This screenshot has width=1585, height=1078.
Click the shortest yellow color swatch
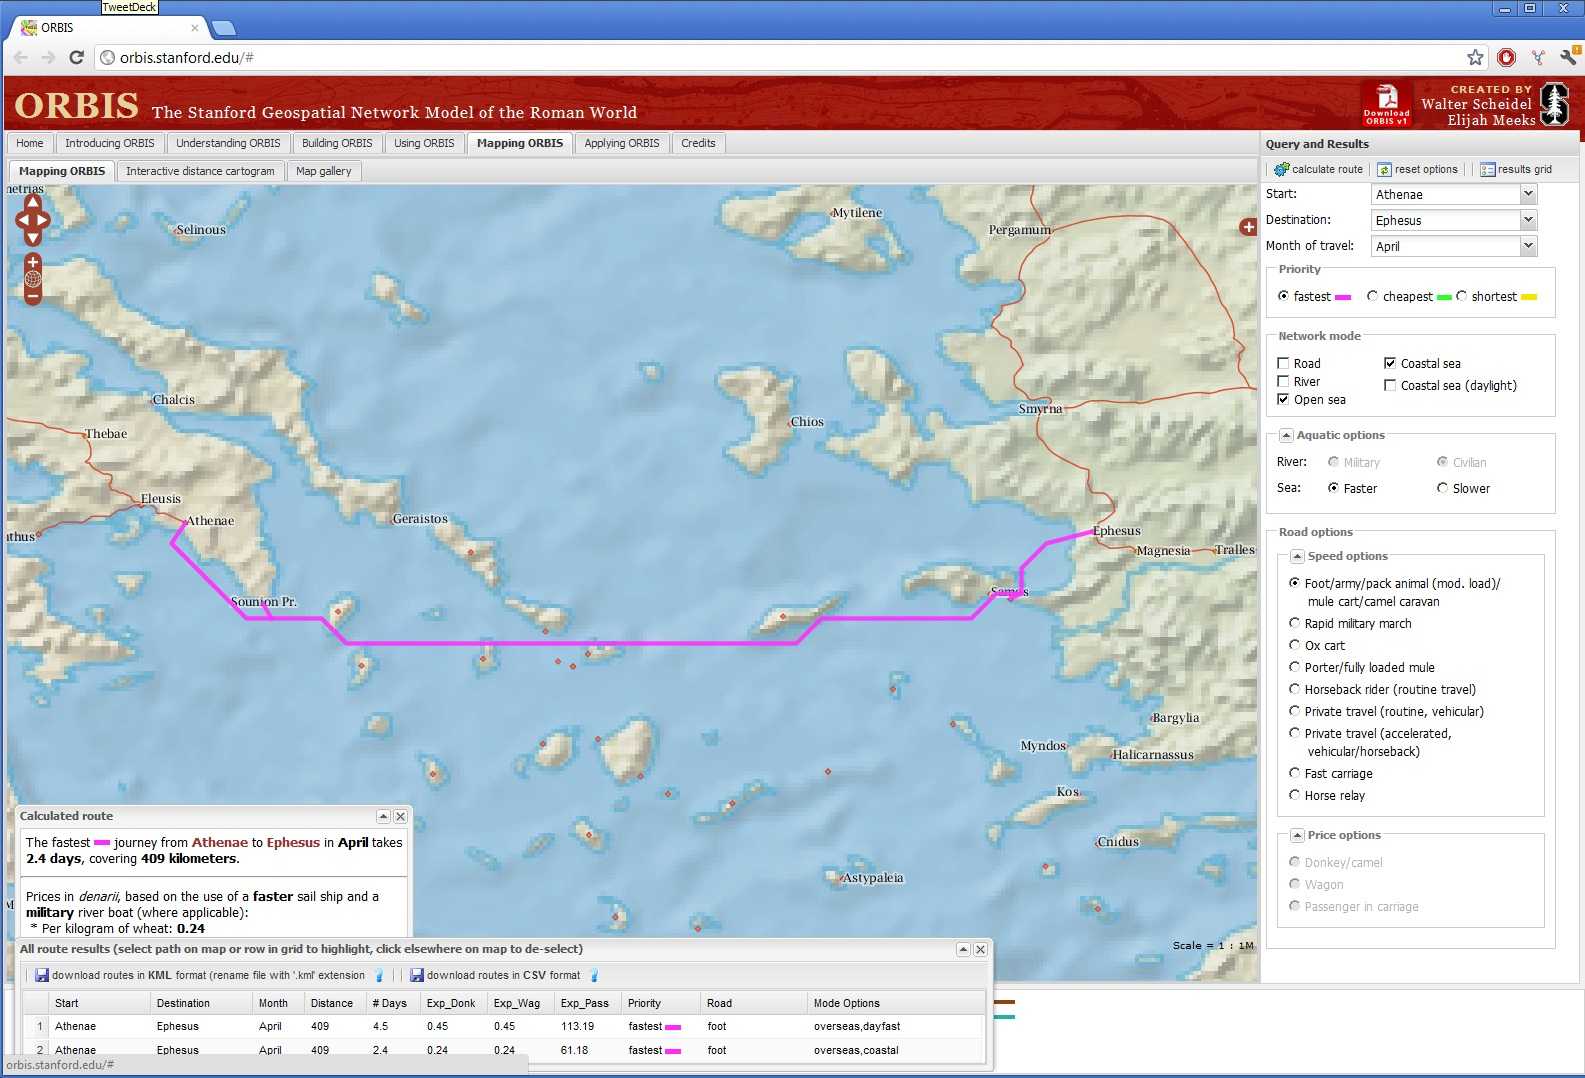tap(1529, 297)
